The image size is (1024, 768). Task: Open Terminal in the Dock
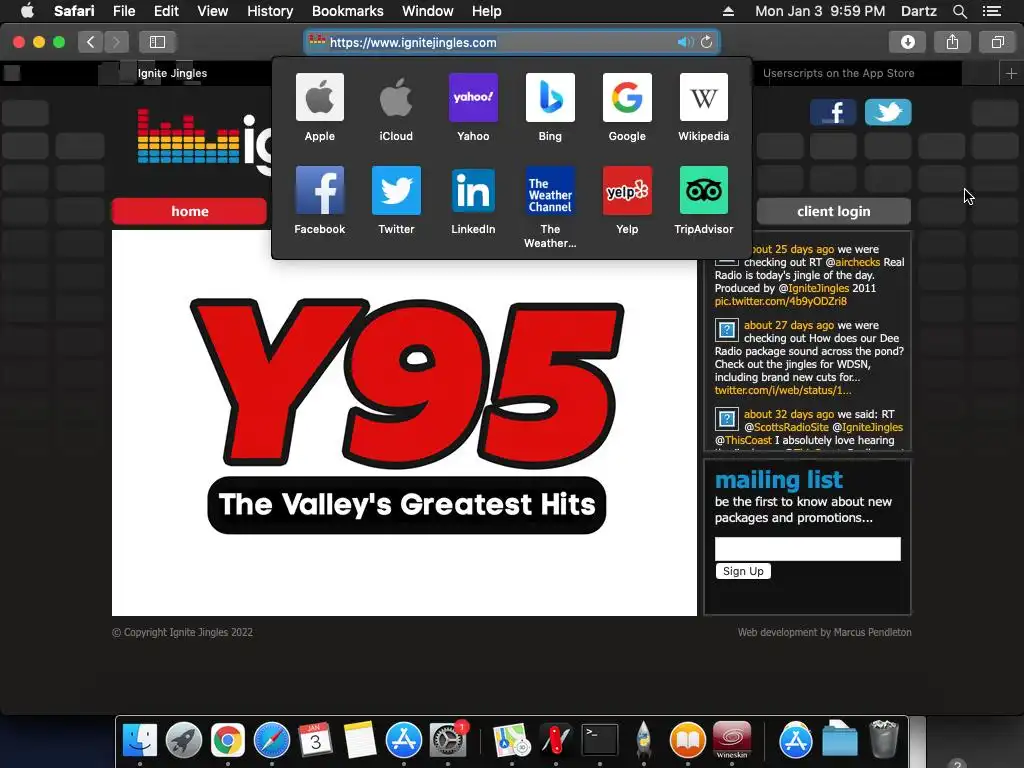(x=600, y=740)
